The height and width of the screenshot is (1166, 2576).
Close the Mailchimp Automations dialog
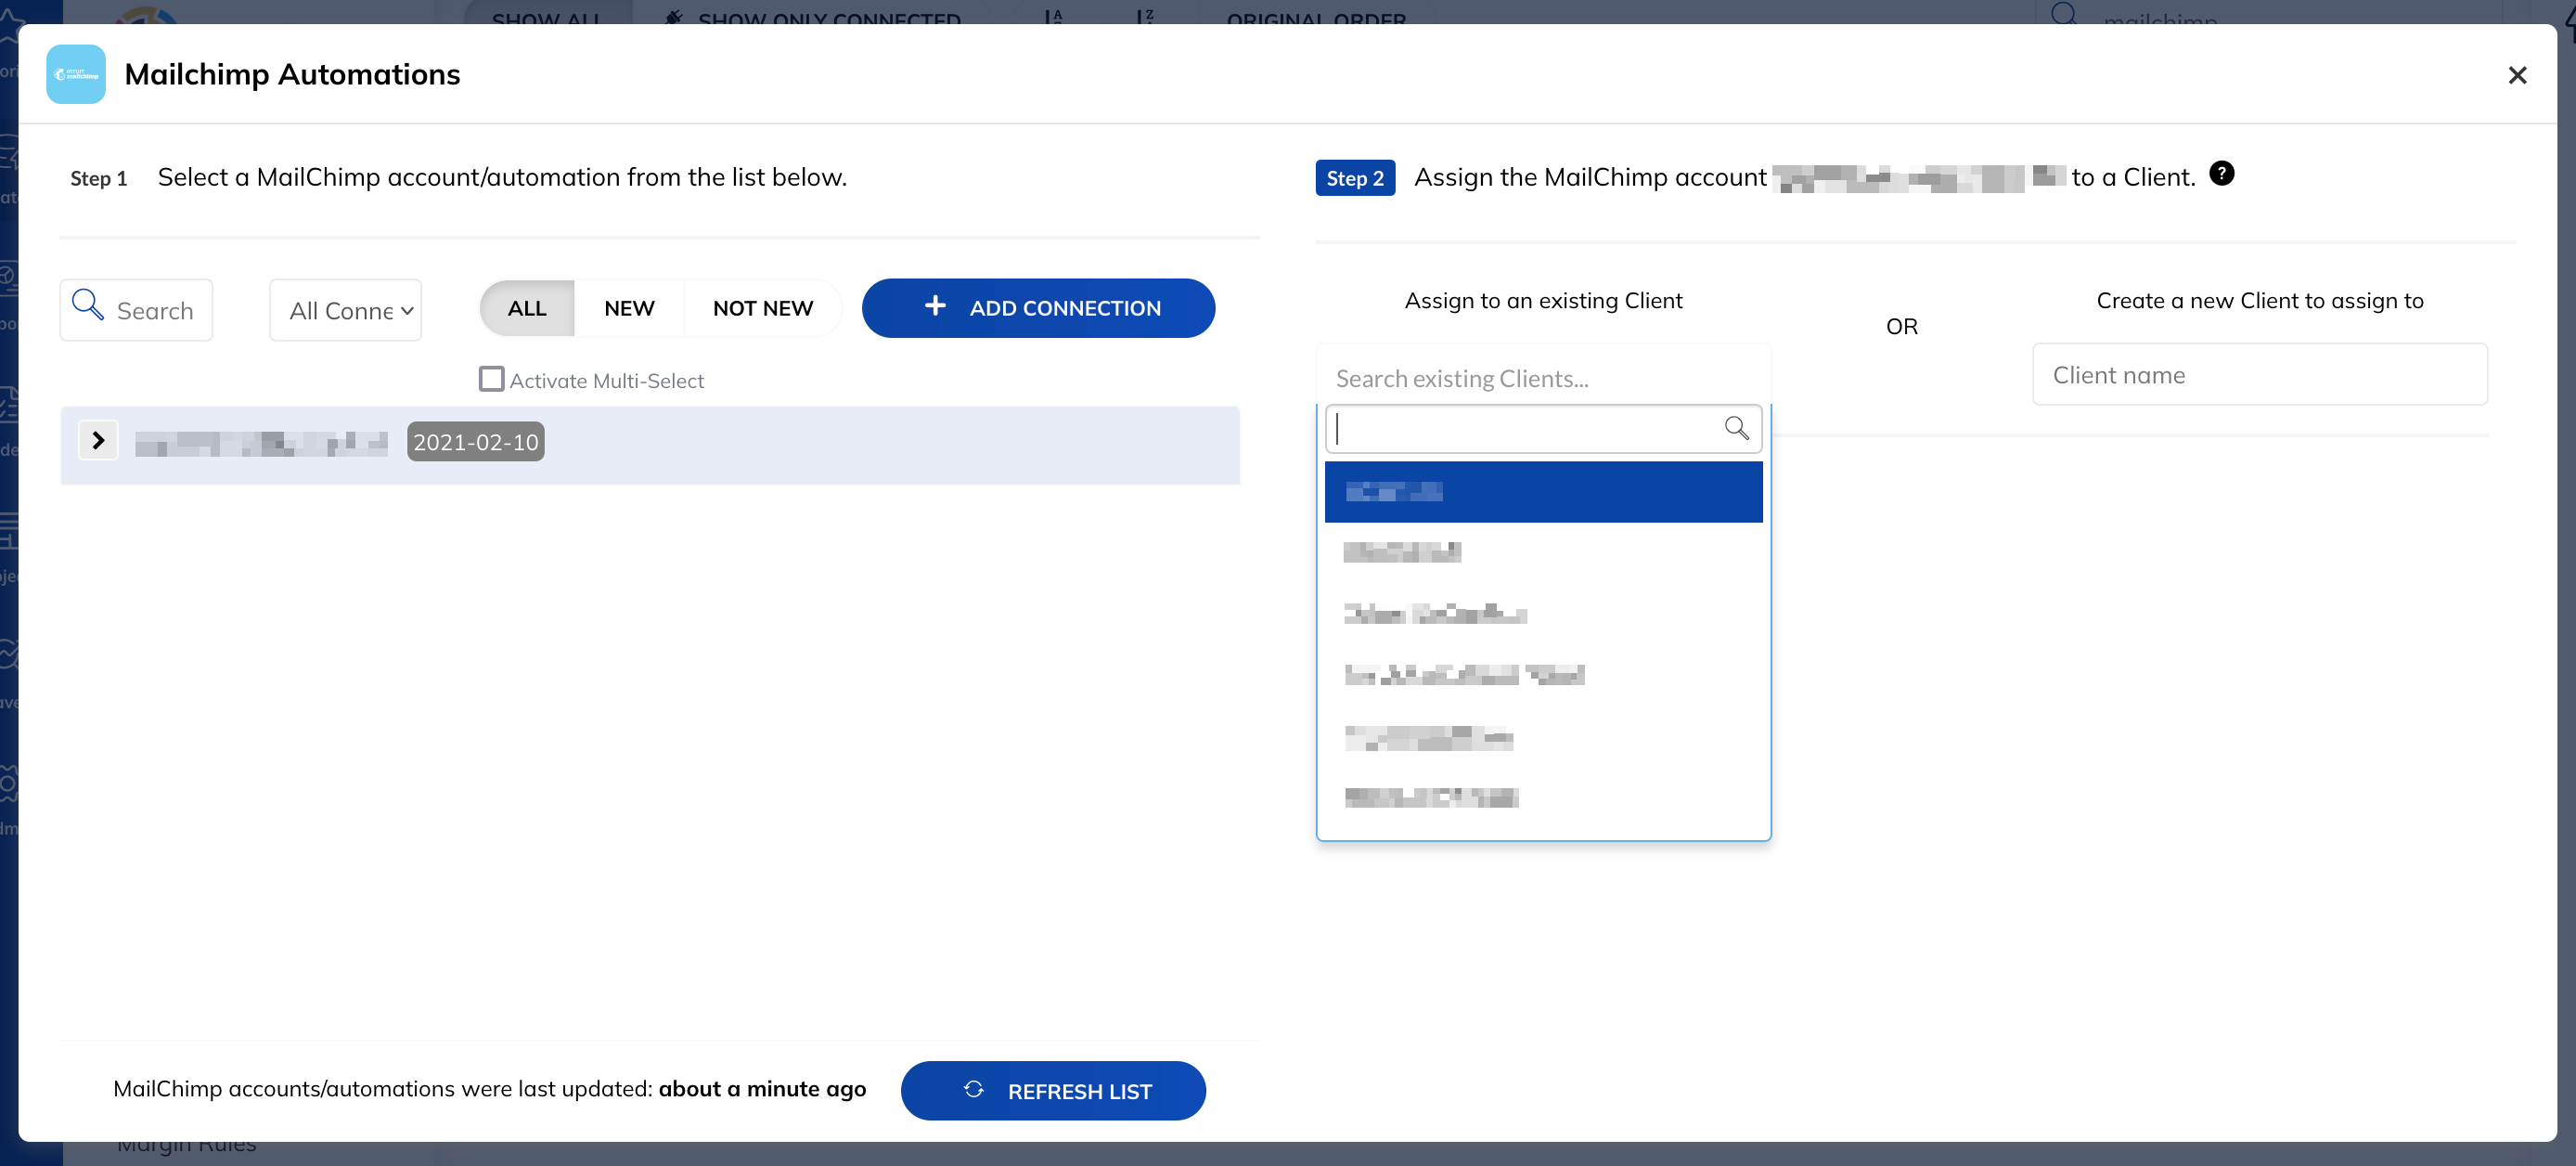[x=2517, y=75]
